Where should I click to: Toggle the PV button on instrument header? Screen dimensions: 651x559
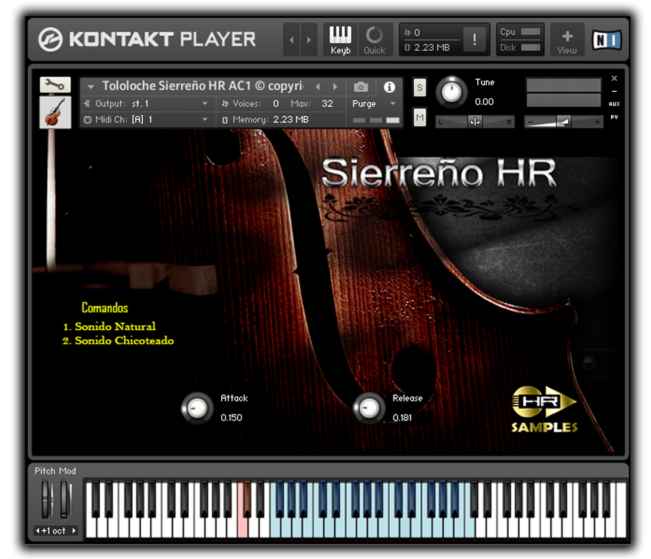tap(614, 118)
